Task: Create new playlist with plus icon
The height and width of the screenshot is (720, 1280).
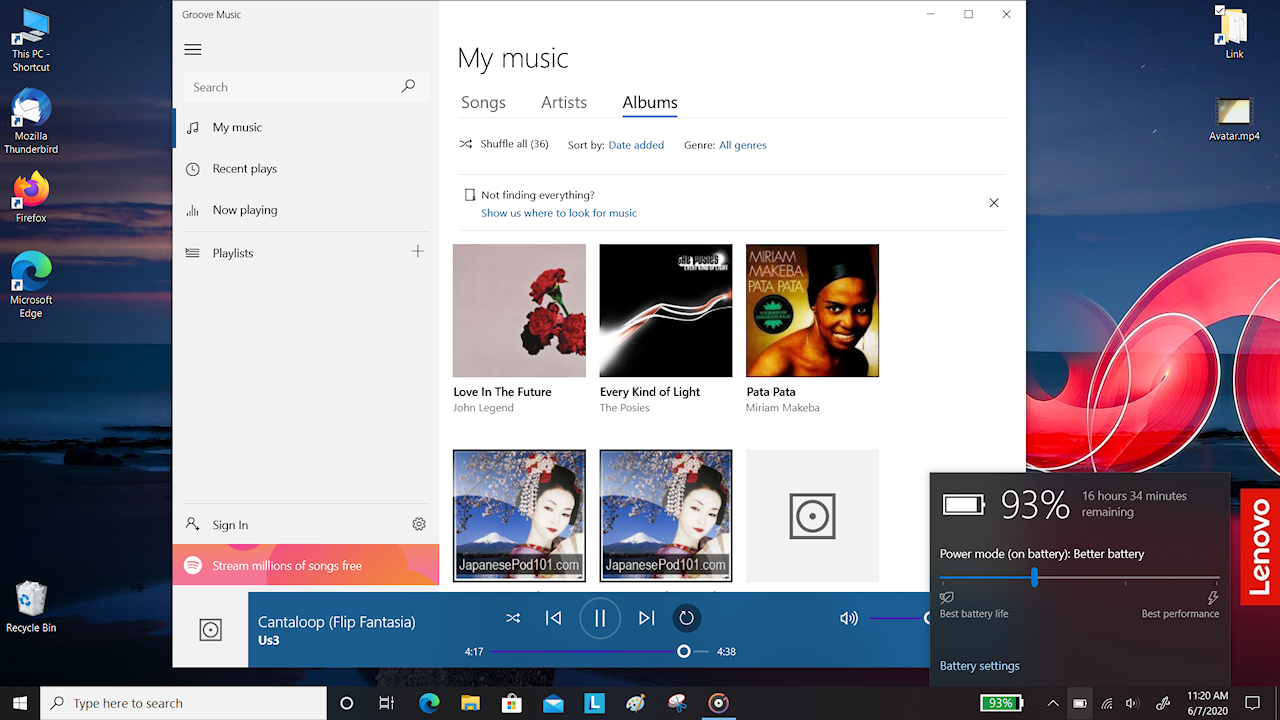Action: point(418,252)
